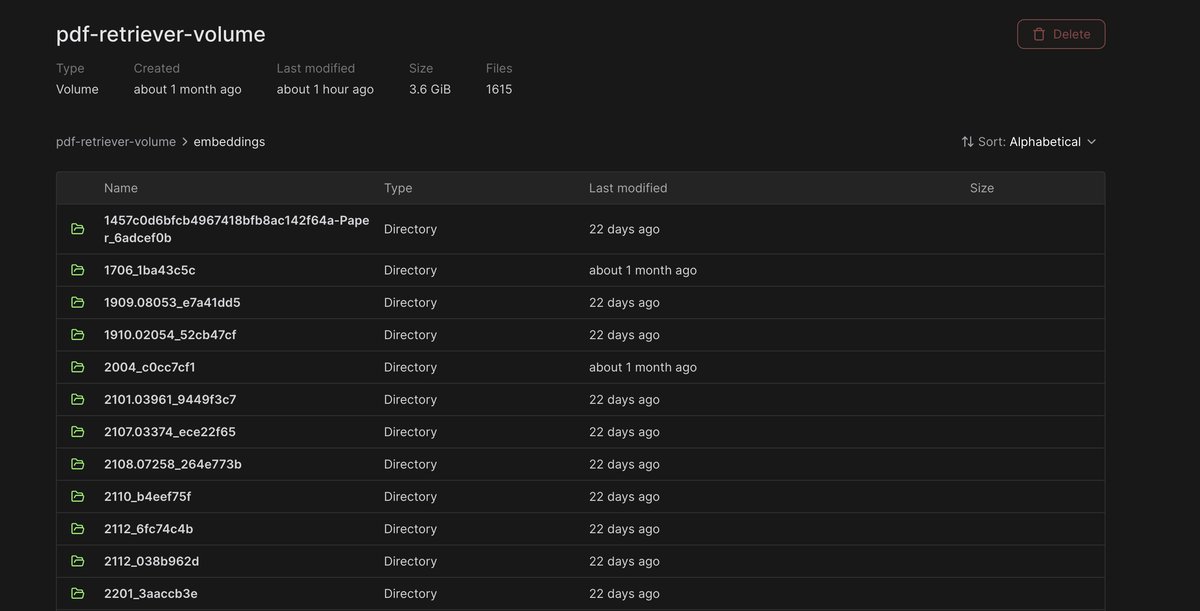Image resolution: width=1200 pixels, height=611 pixels.
Task: Click folder icon for 1910.02054_52cb47cf
Action: click(x=78, y=335)
